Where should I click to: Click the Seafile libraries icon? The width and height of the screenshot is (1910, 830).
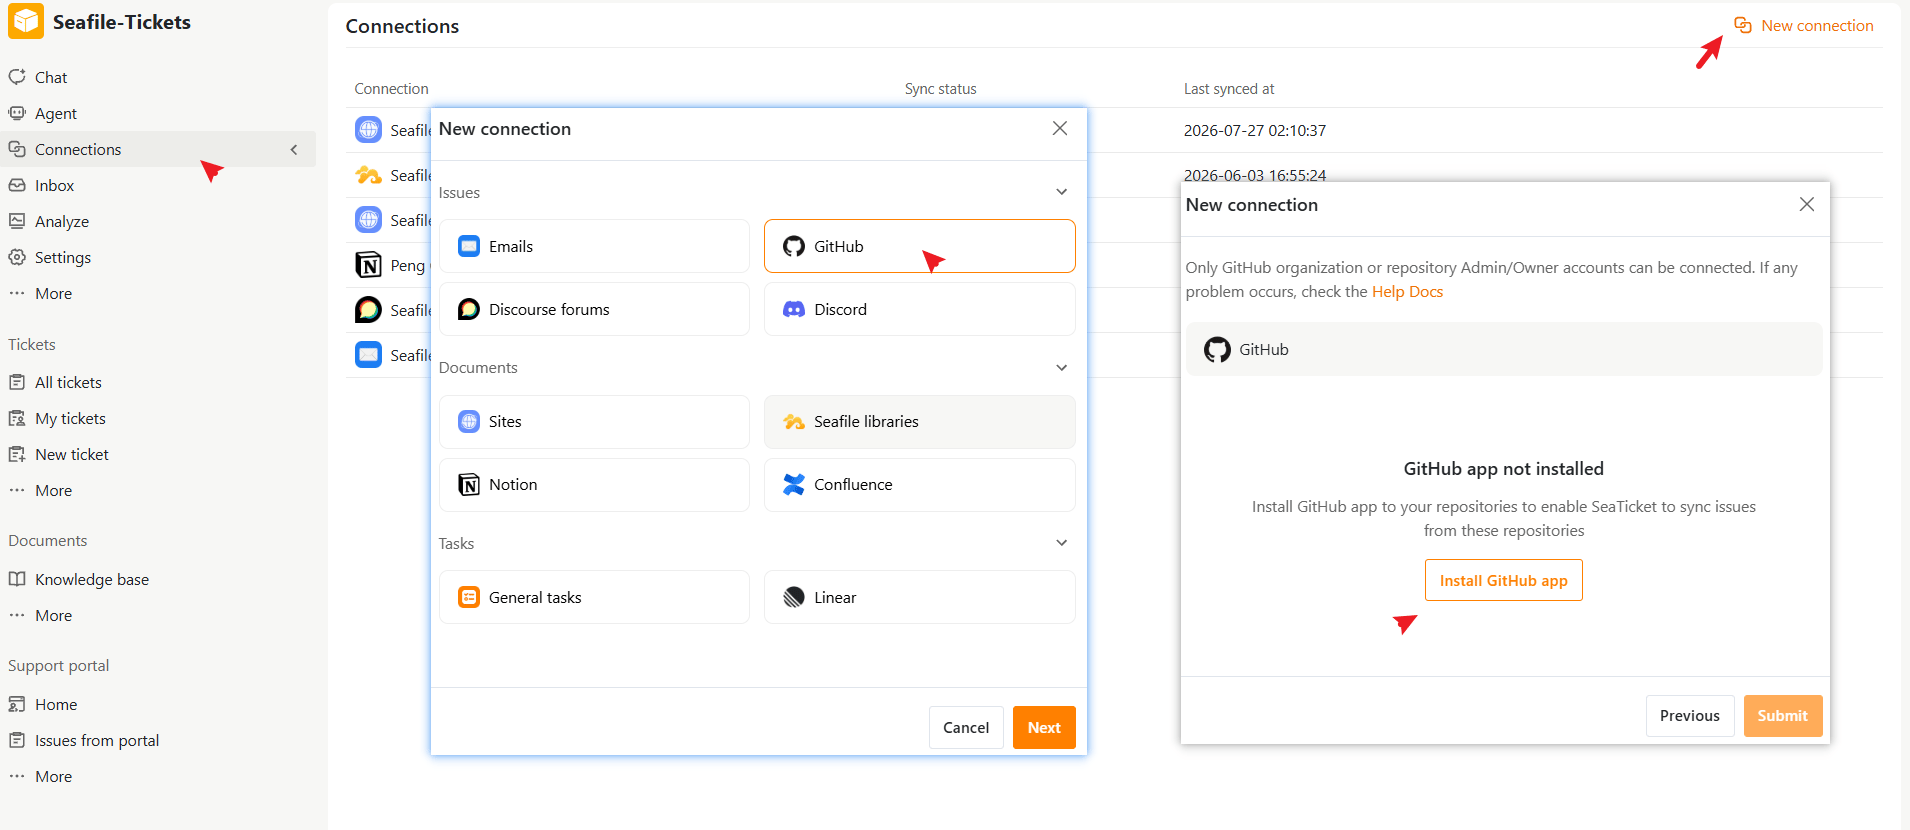point(794,422)
